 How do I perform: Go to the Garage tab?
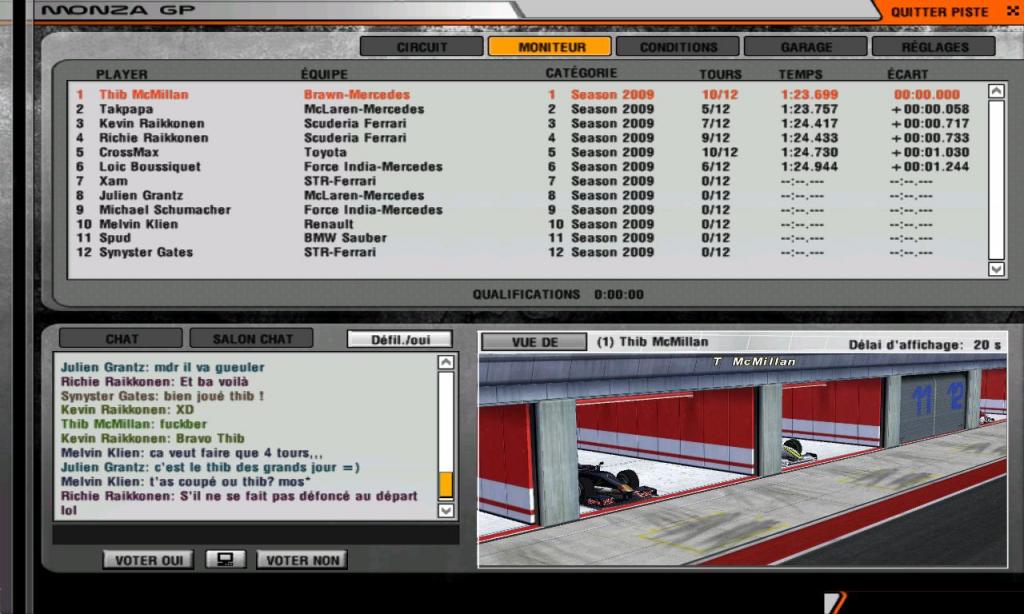pos(806,47)
